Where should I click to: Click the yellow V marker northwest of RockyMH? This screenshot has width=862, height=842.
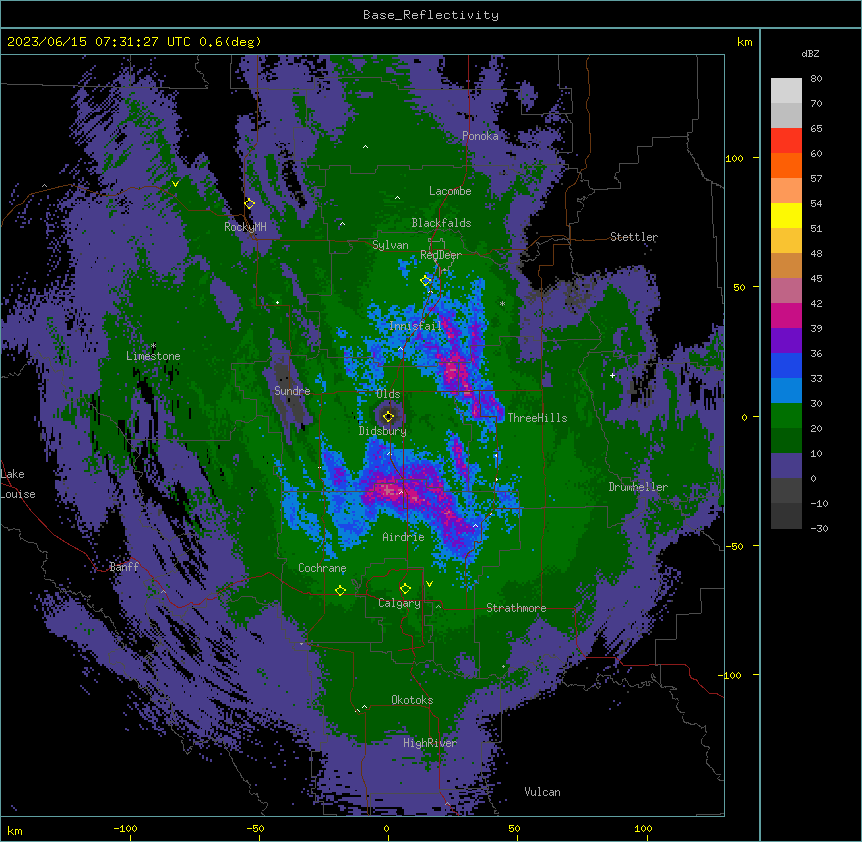175,184
